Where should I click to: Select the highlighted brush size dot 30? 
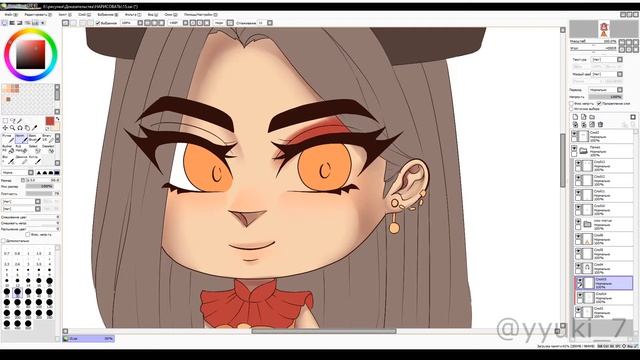17,291
